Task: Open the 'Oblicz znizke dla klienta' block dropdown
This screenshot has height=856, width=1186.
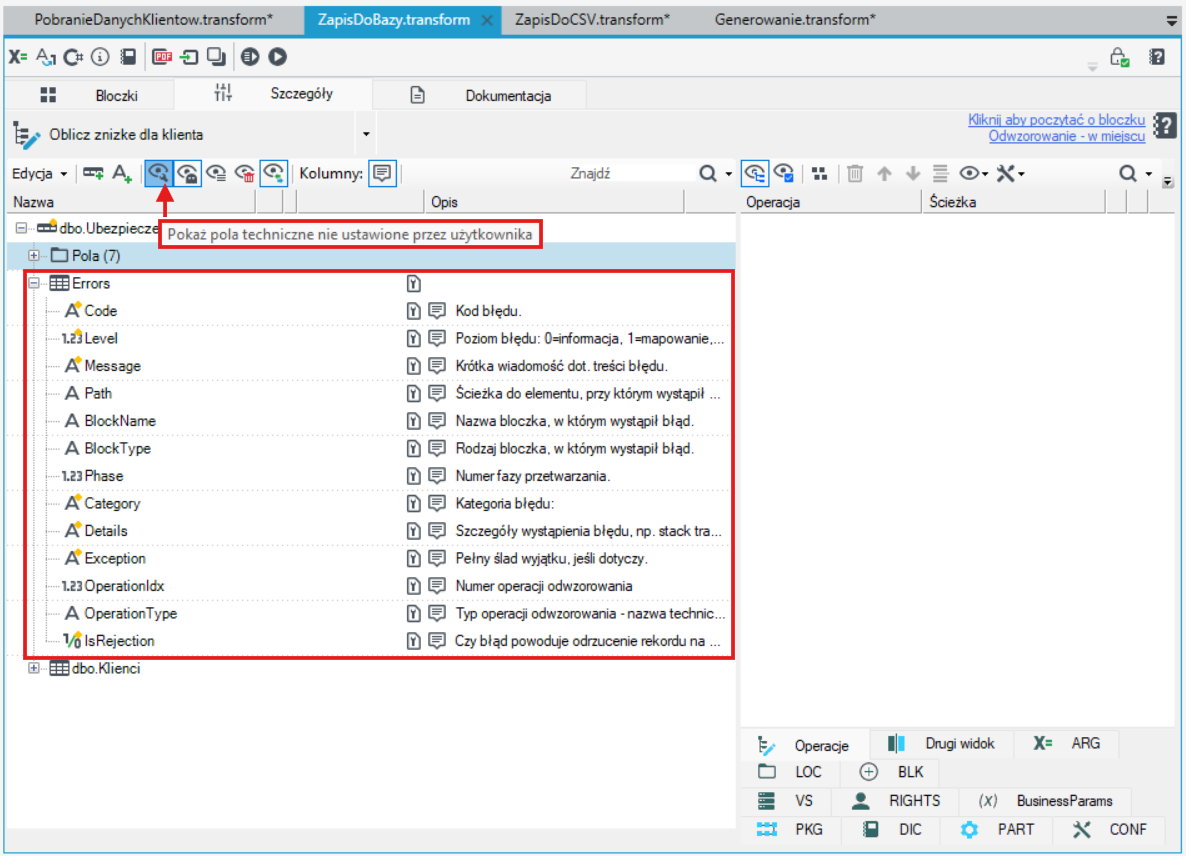Action: point(366,135)
